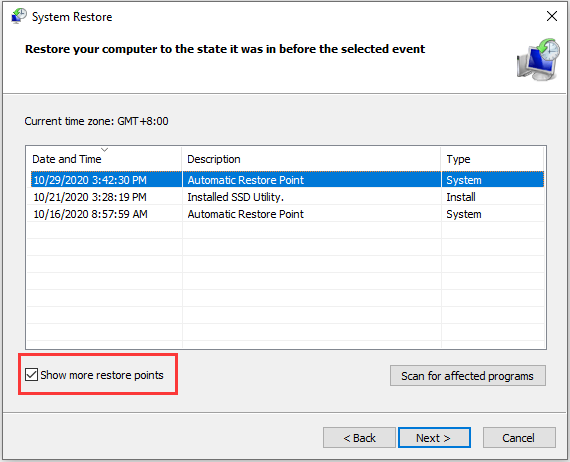This screenshot has height=462, width=570.
Task: Choose the Installed SSD Utility. entry
Action: tap(236, 197)
